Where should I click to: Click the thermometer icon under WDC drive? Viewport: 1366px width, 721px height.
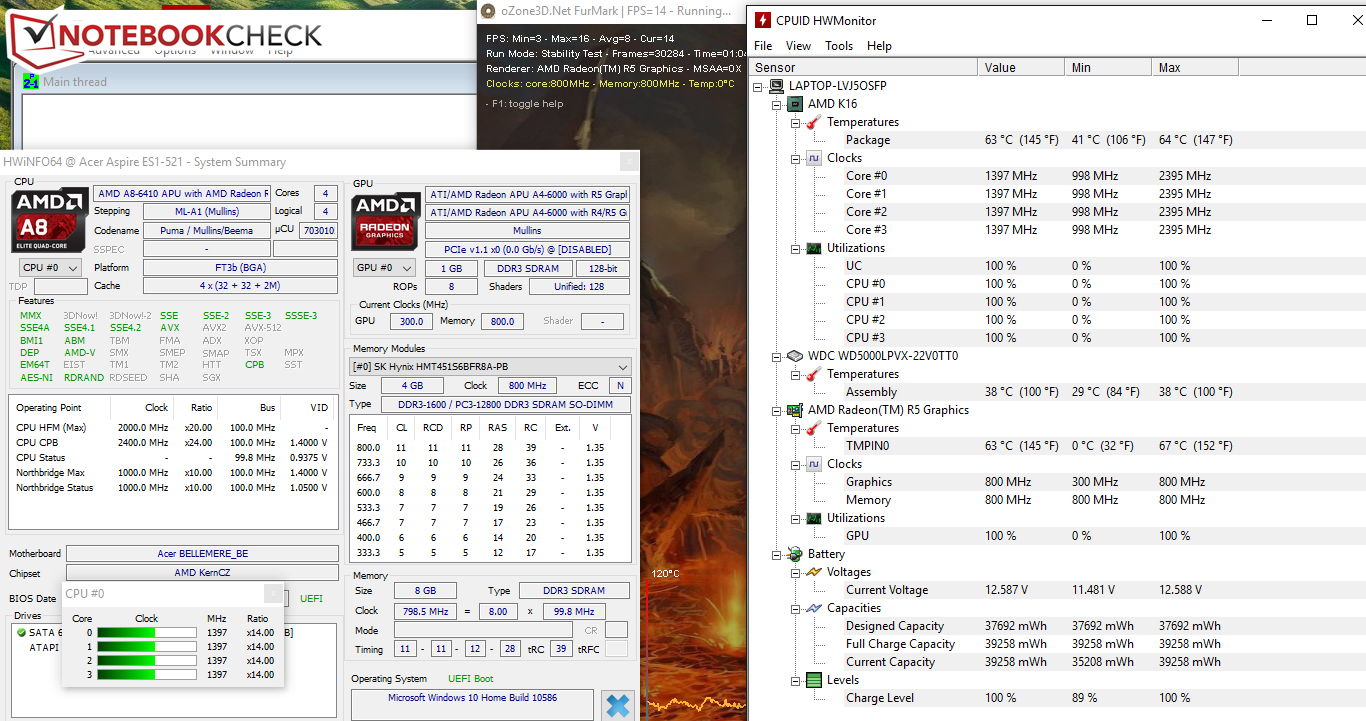coord(813,374)
